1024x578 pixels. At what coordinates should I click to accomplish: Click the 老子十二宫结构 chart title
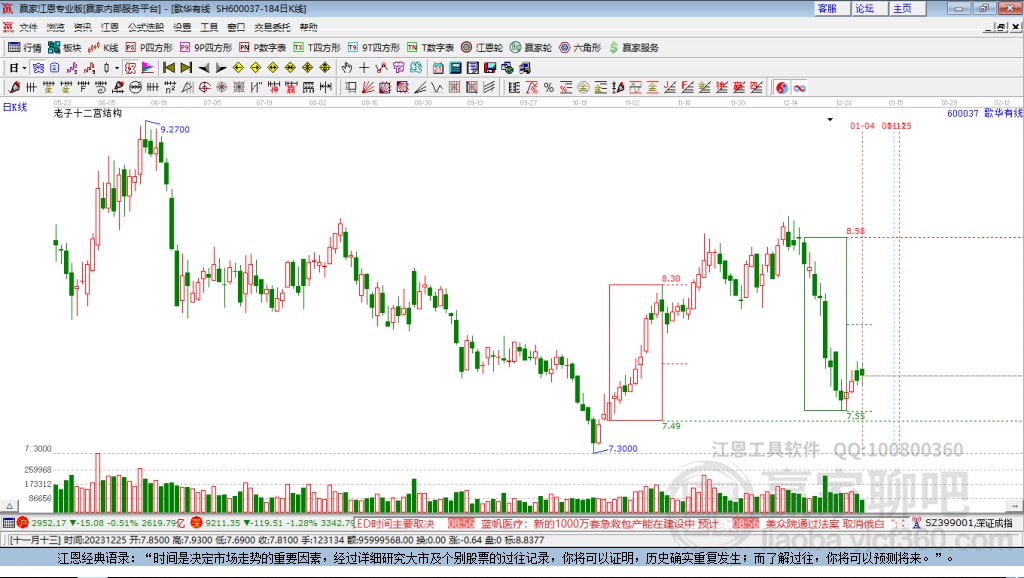88,113
